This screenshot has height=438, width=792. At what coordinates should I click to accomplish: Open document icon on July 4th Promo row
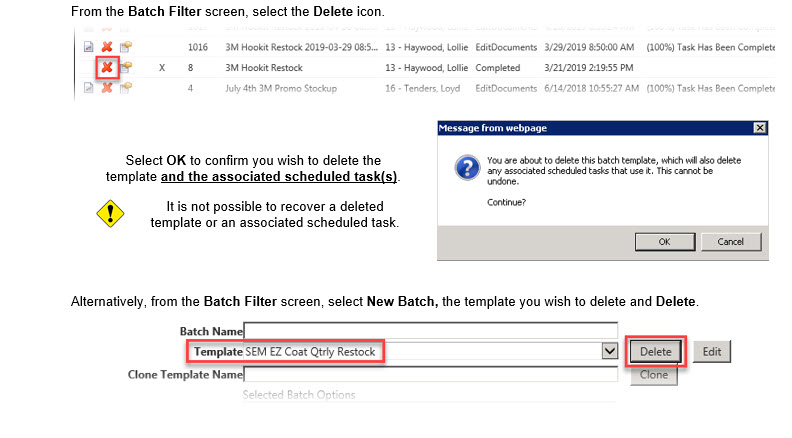[88, 88]
